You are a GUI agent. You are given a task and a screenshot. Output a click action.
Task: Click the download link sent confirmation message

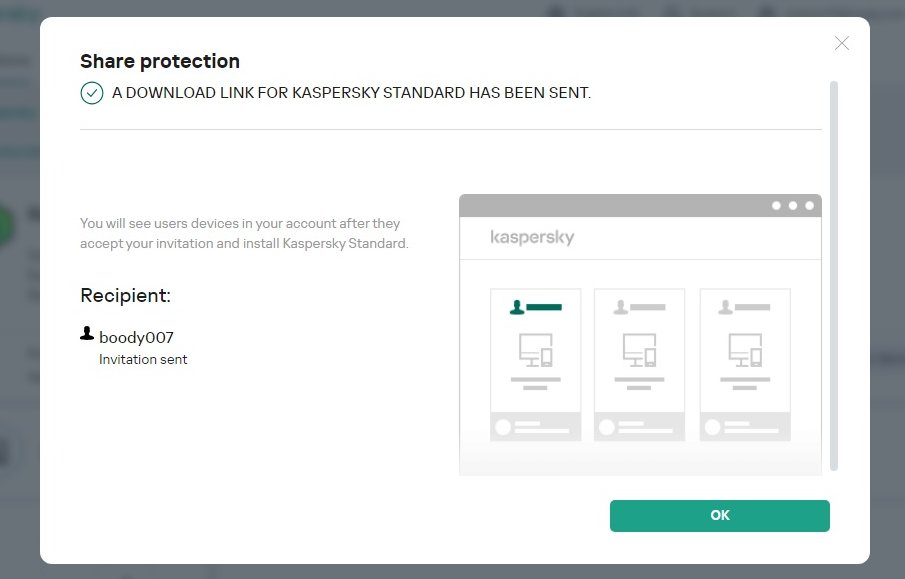[351, 93]
